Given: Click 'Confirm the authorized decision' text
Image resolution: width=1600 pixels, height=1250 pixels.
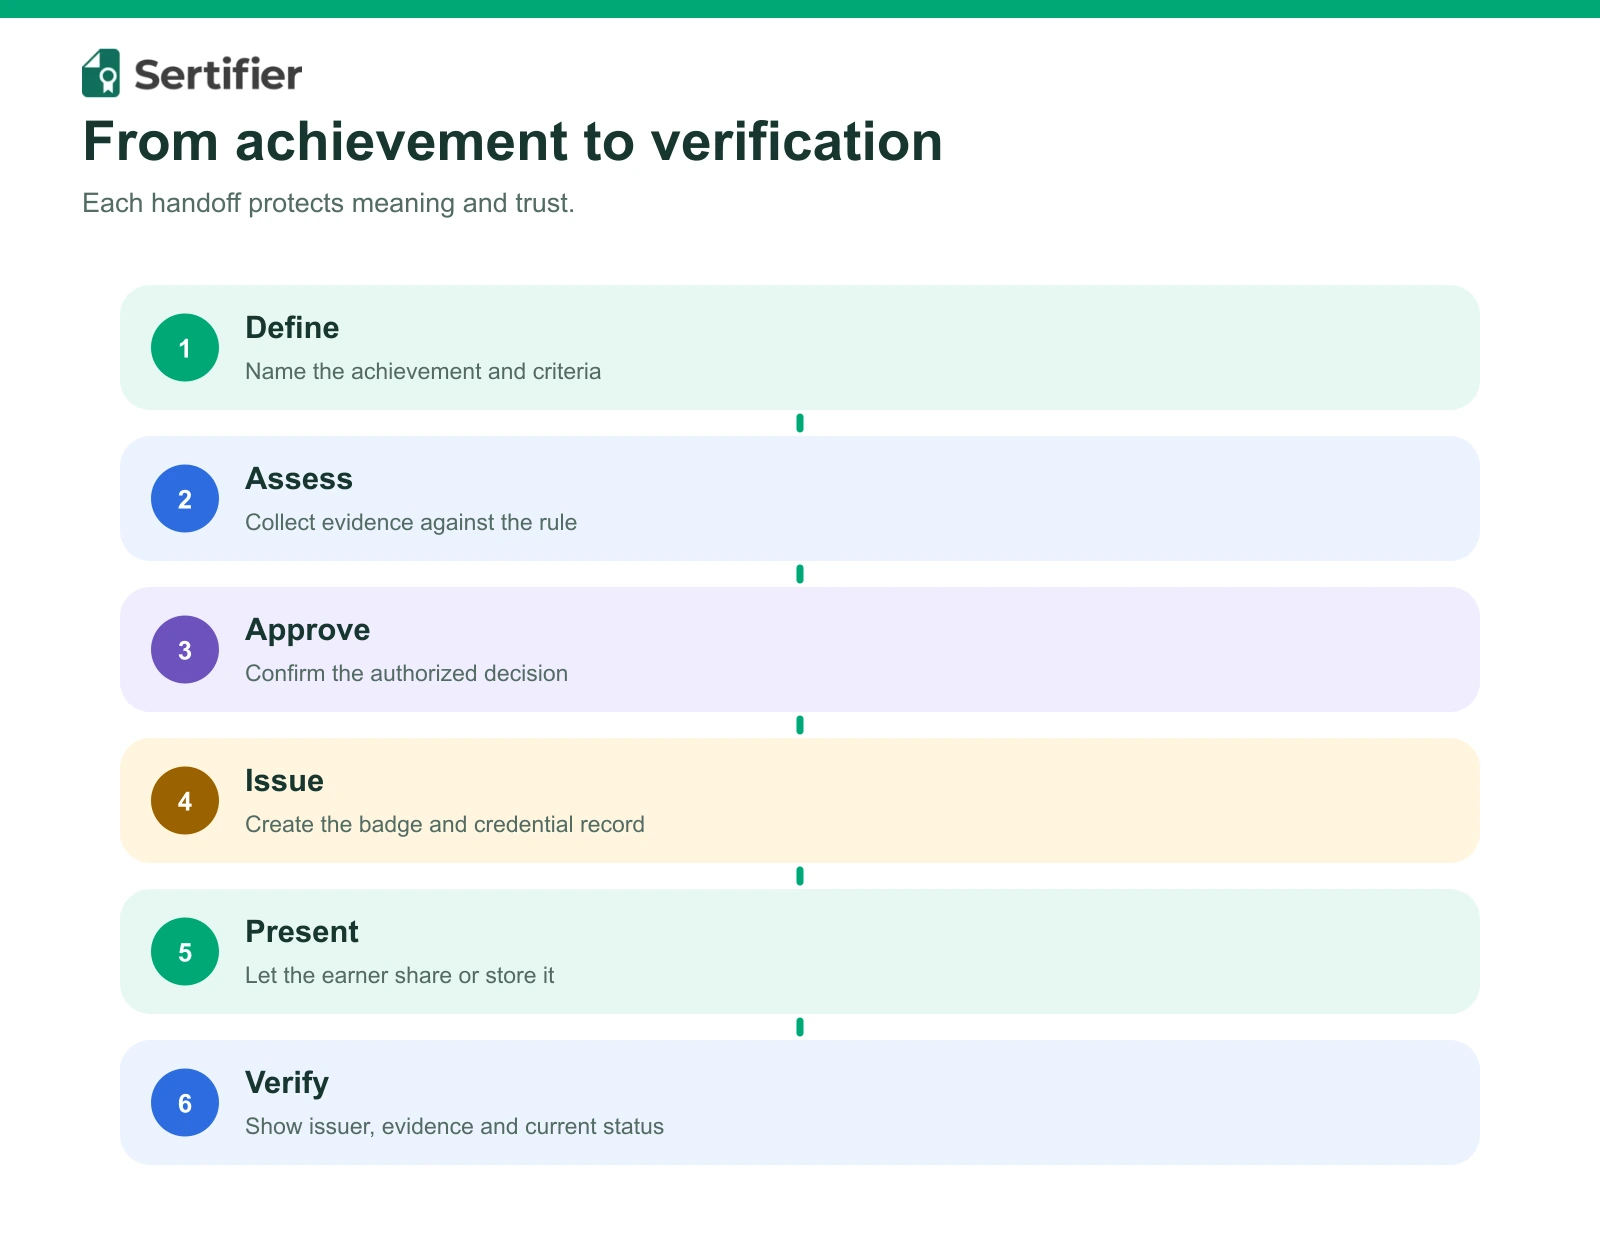Looking at the screenshot, I should point(407,674).
